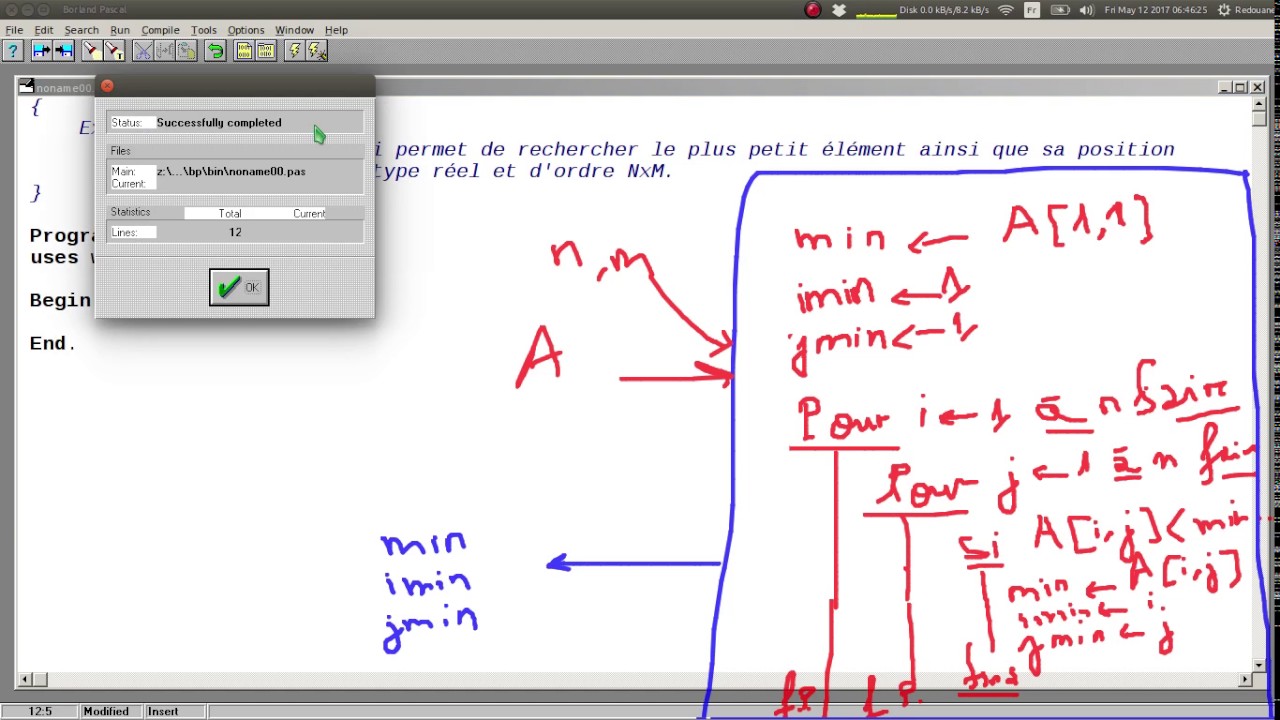1280x720 pixels.
Task: Open the Options menu
Action: coord(246,30)
